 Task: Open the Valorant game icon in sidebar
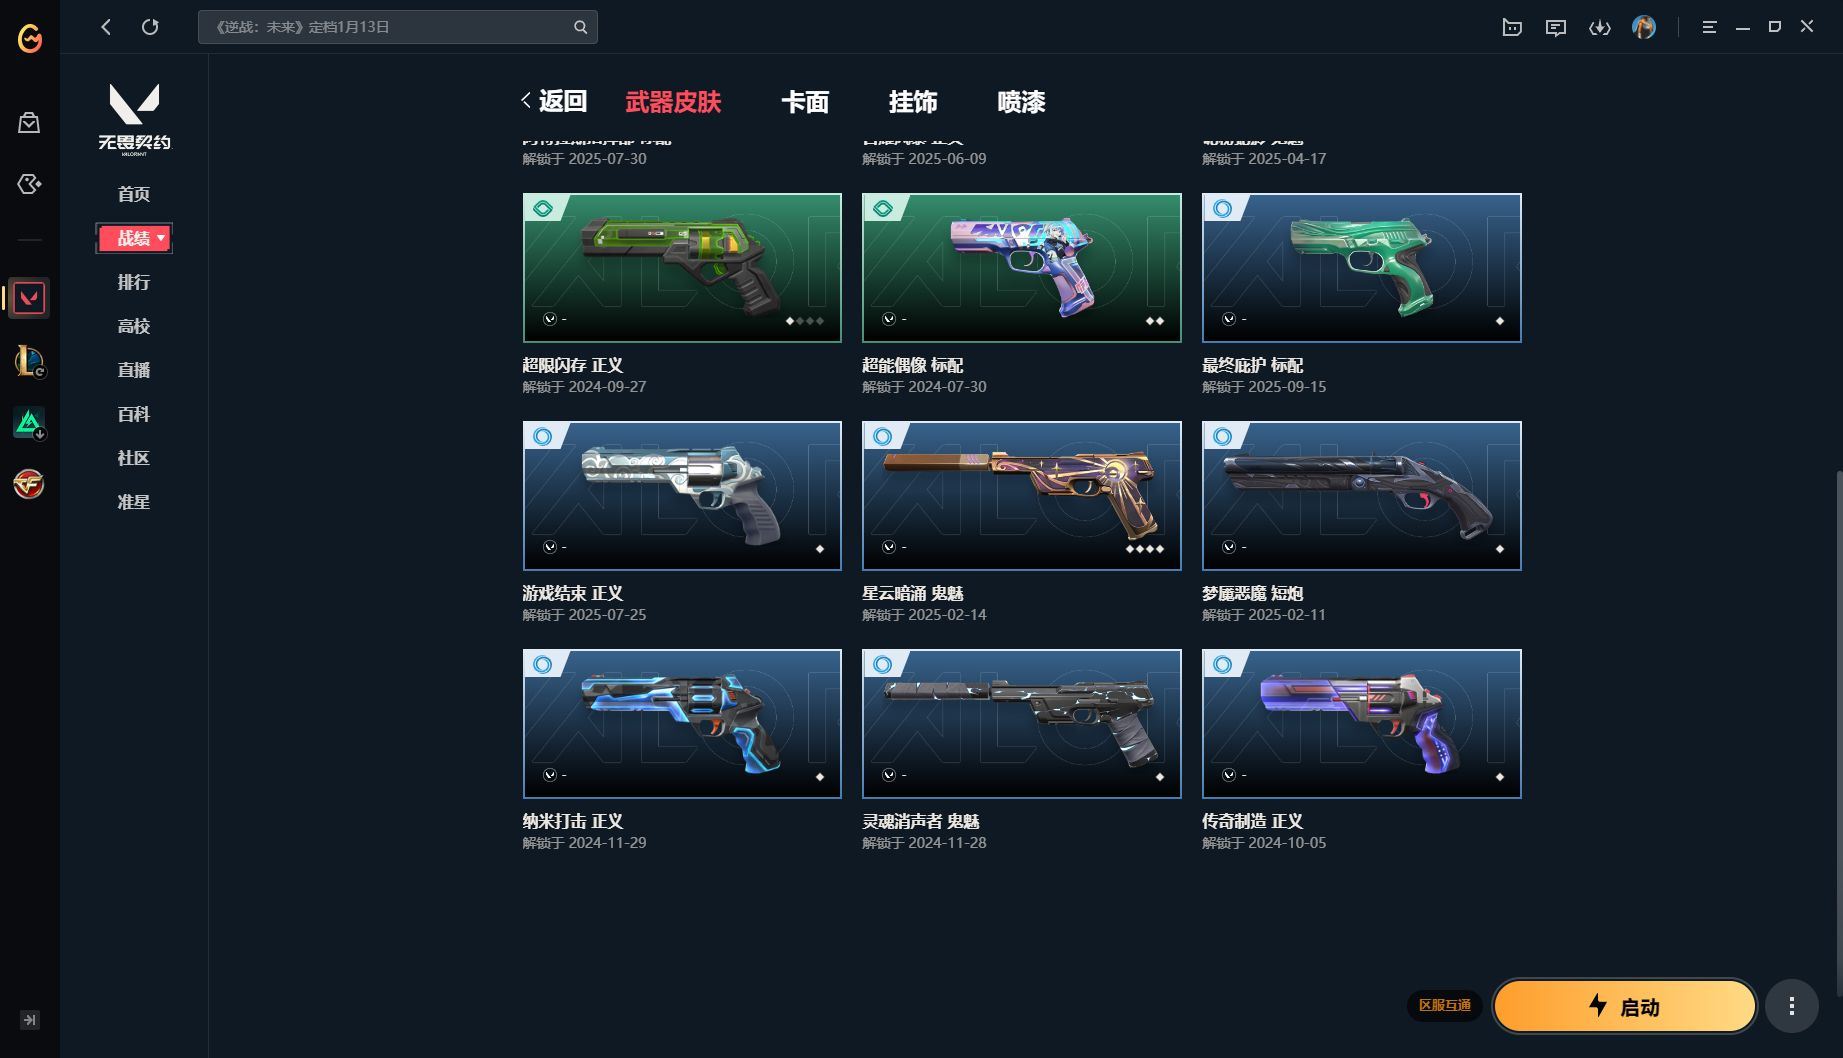click(x=29, y=298)
